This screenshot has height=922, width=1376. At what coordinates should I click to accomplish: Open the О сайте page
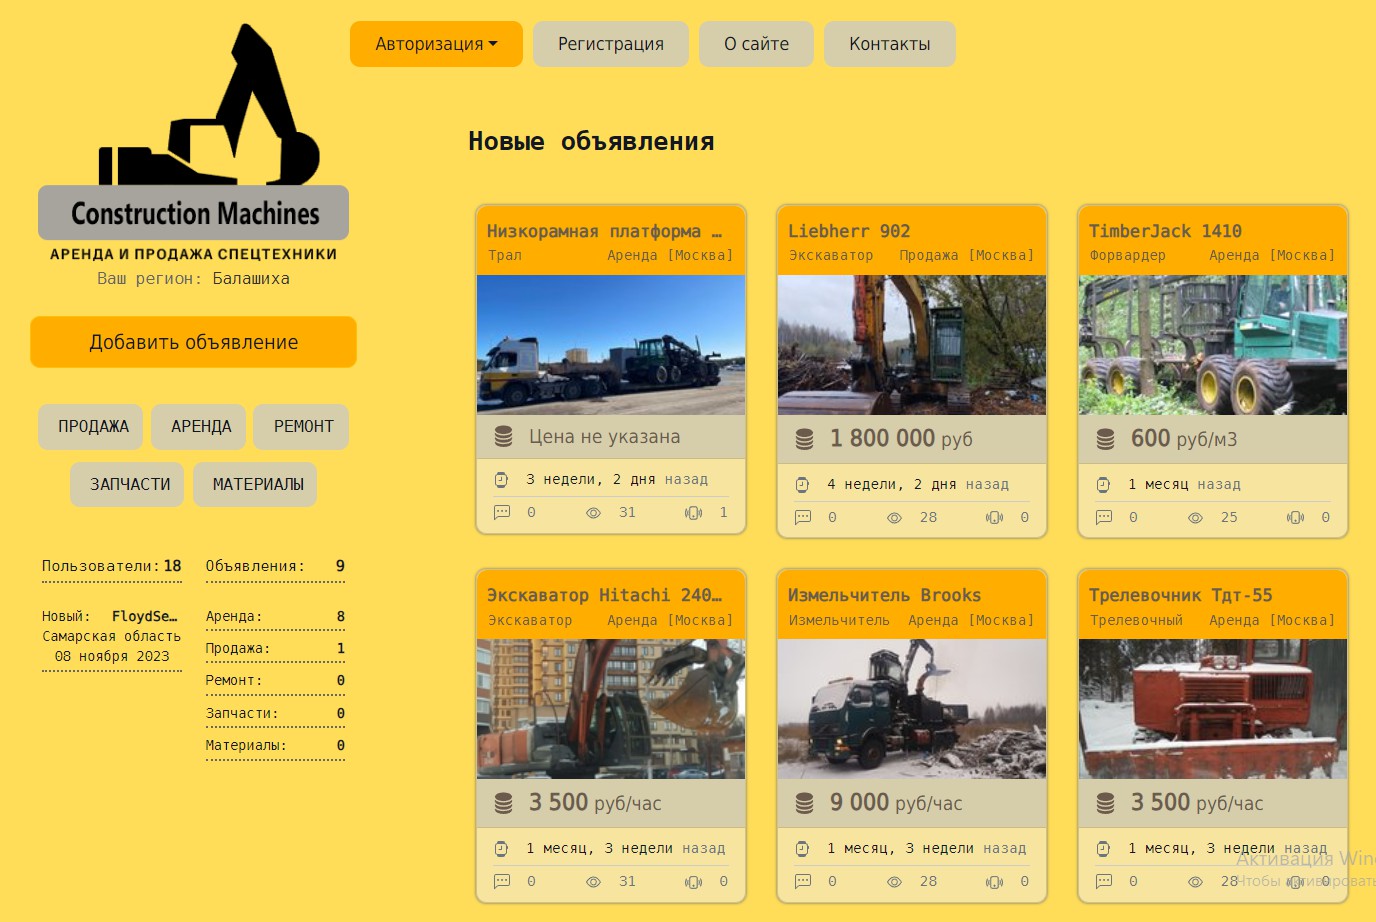click(x=756, y=44)
